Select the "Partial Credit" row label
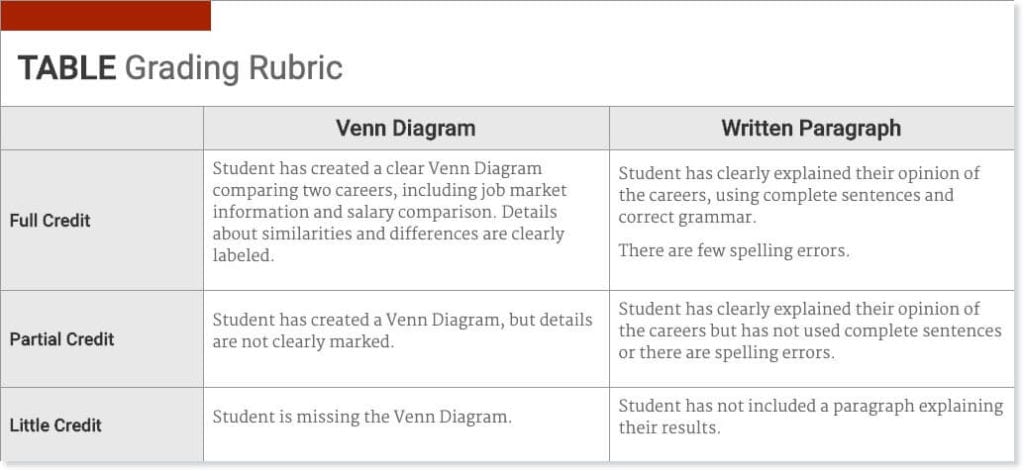This screenshot has width=1024, height=471. [x=62, y=339]
